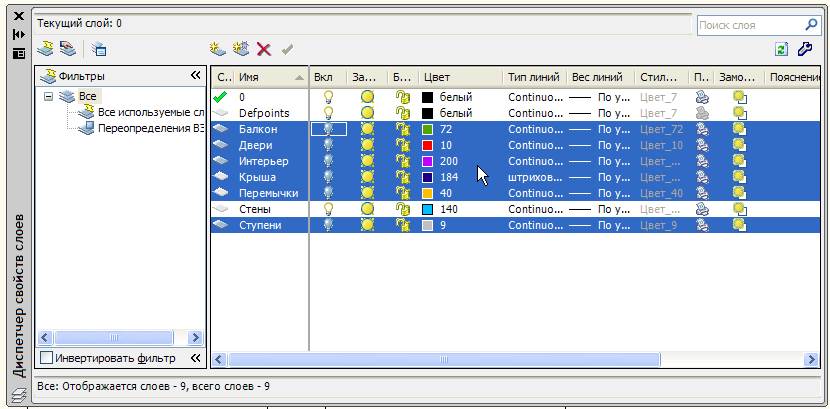Create a new layer icon

tap(218, 49)
